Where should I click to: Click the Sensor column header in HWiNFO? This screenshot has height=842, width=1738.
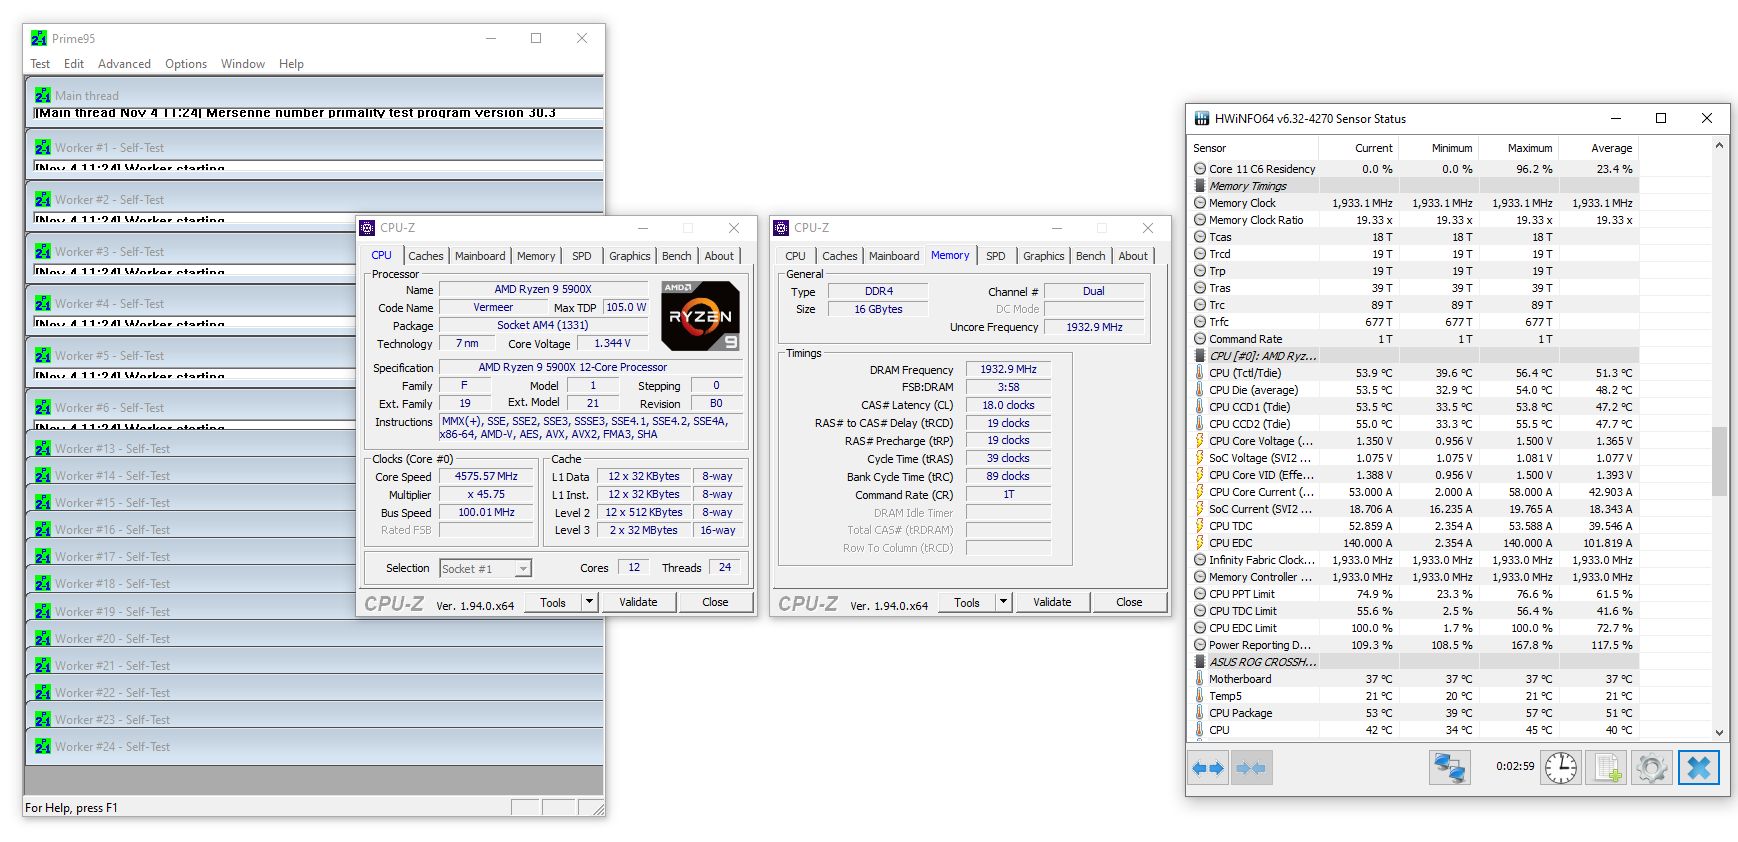tap(1255, 148)
